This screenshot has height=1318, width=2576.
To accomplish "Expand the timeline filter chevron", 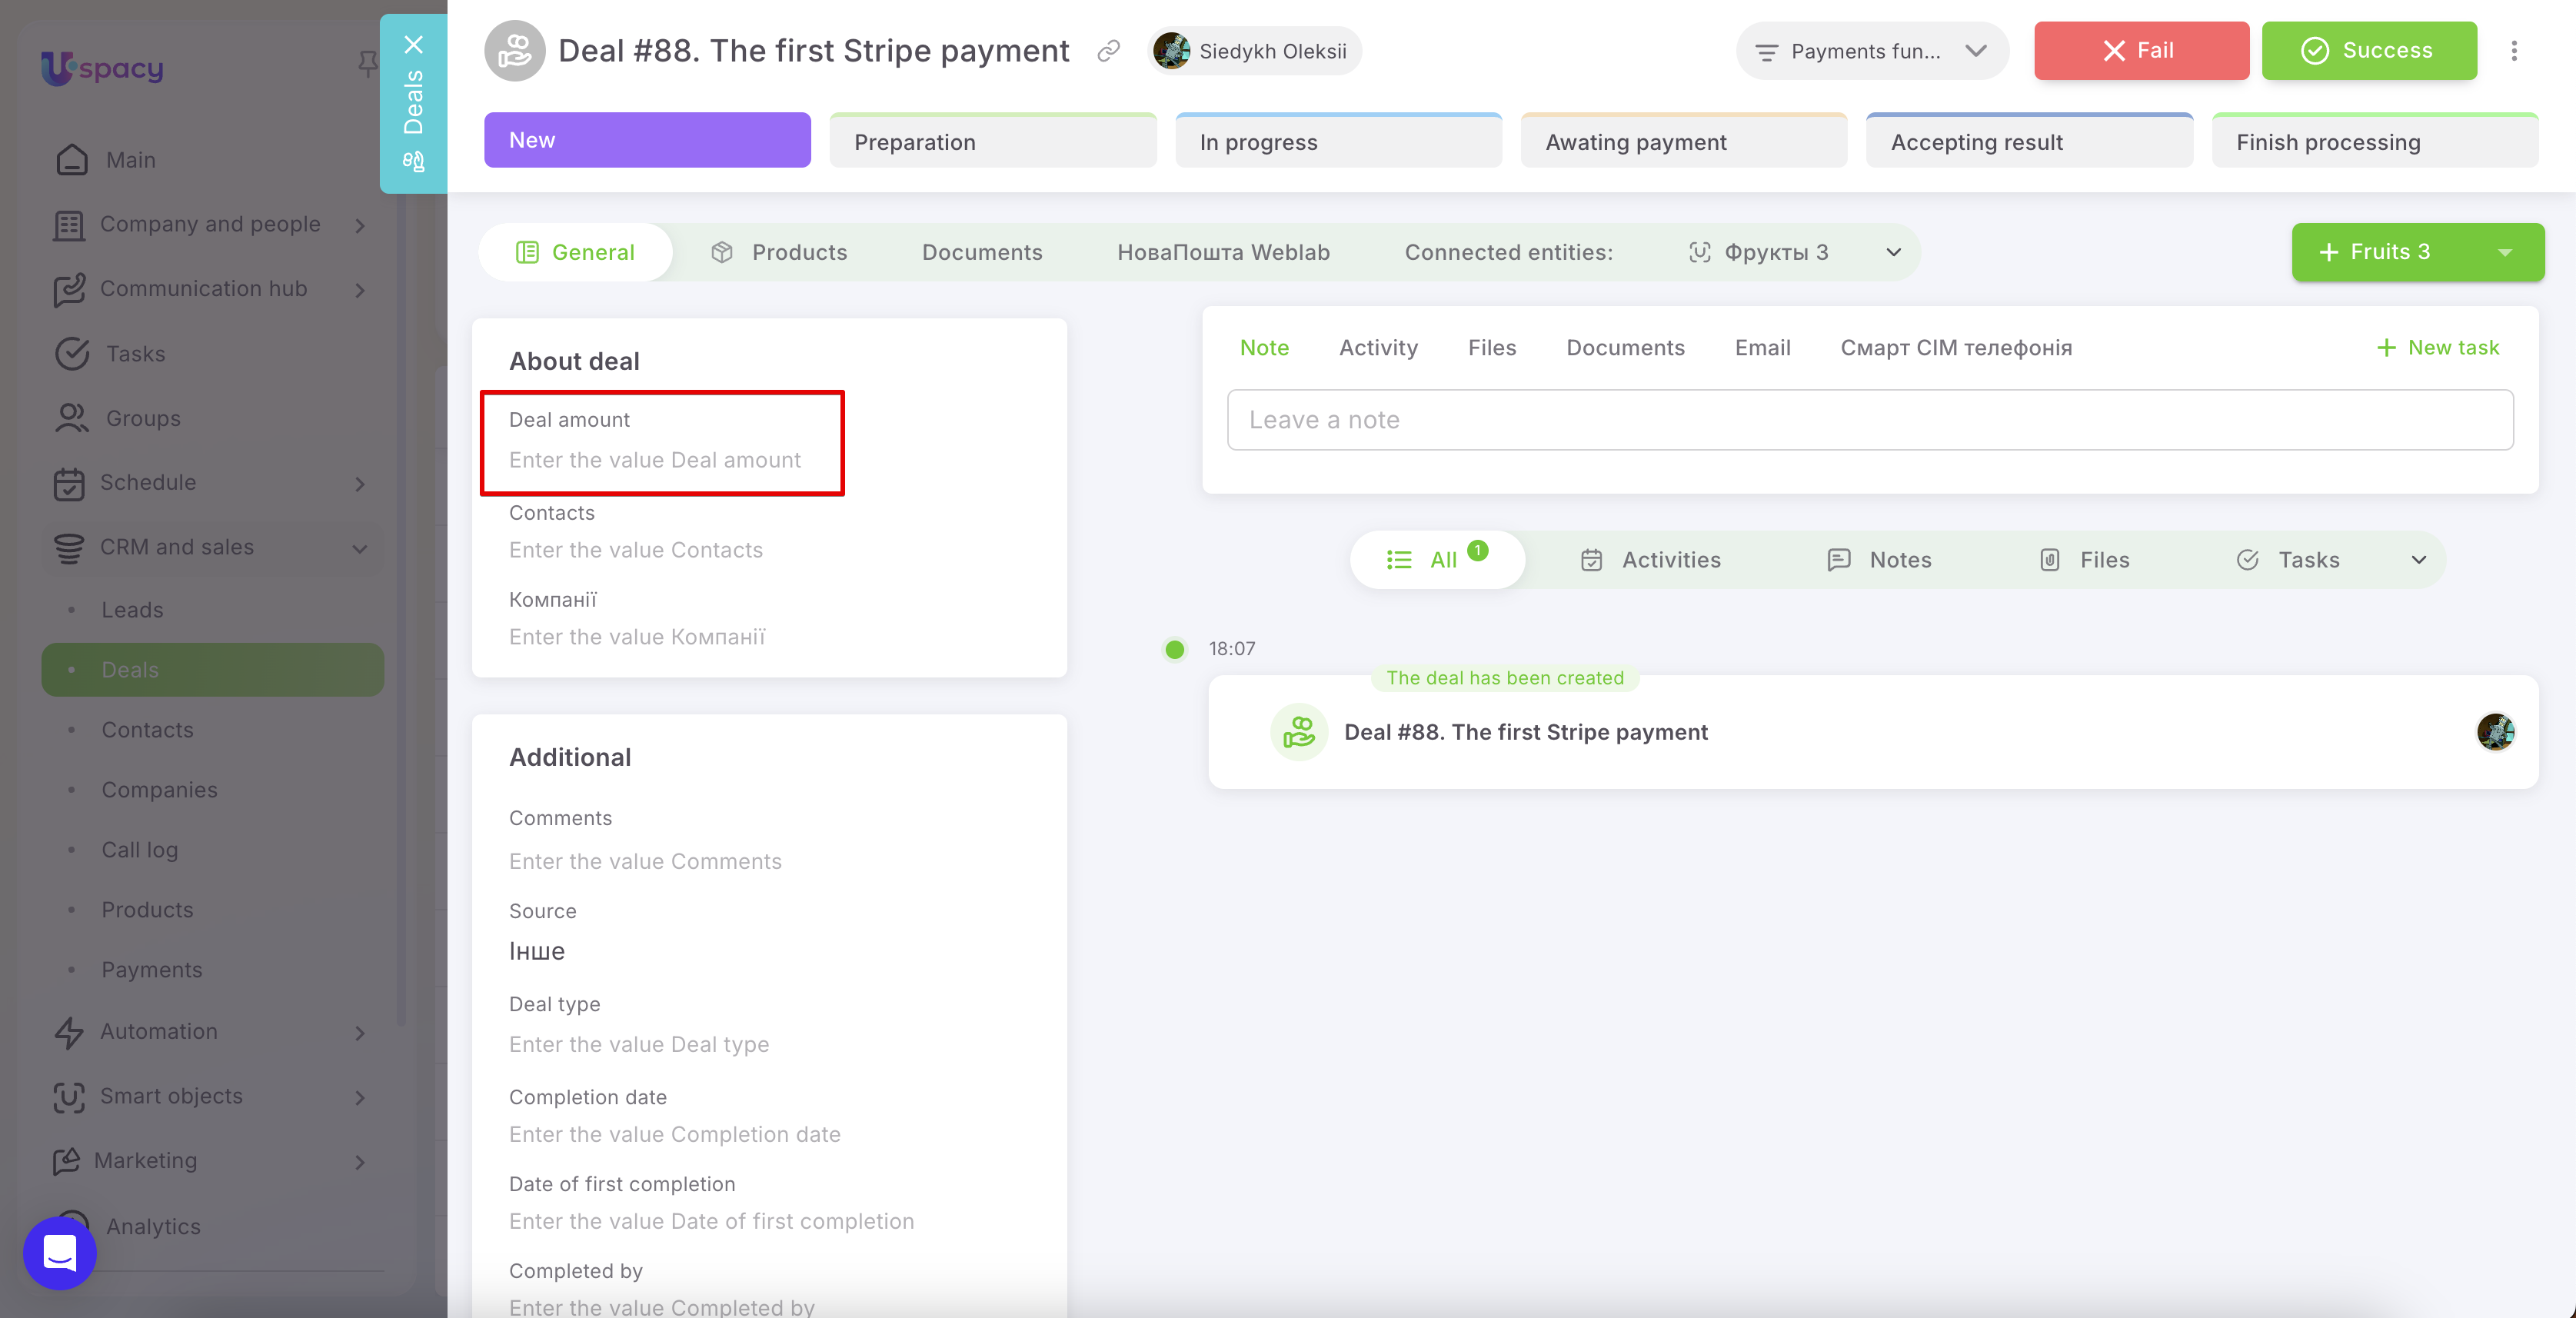I will point(2418,560).
